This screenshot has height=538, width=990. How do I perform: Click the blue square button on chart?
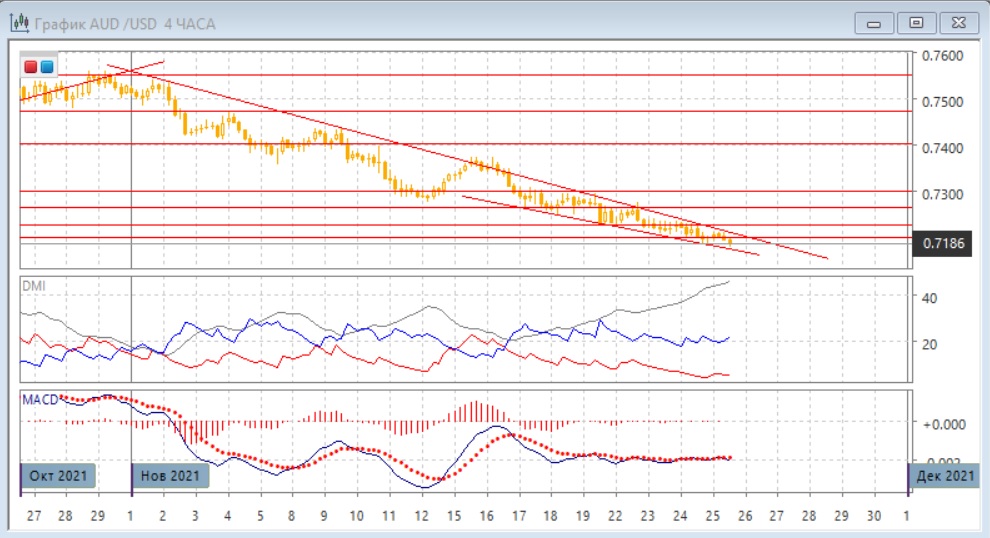click(x=47, y=67)
